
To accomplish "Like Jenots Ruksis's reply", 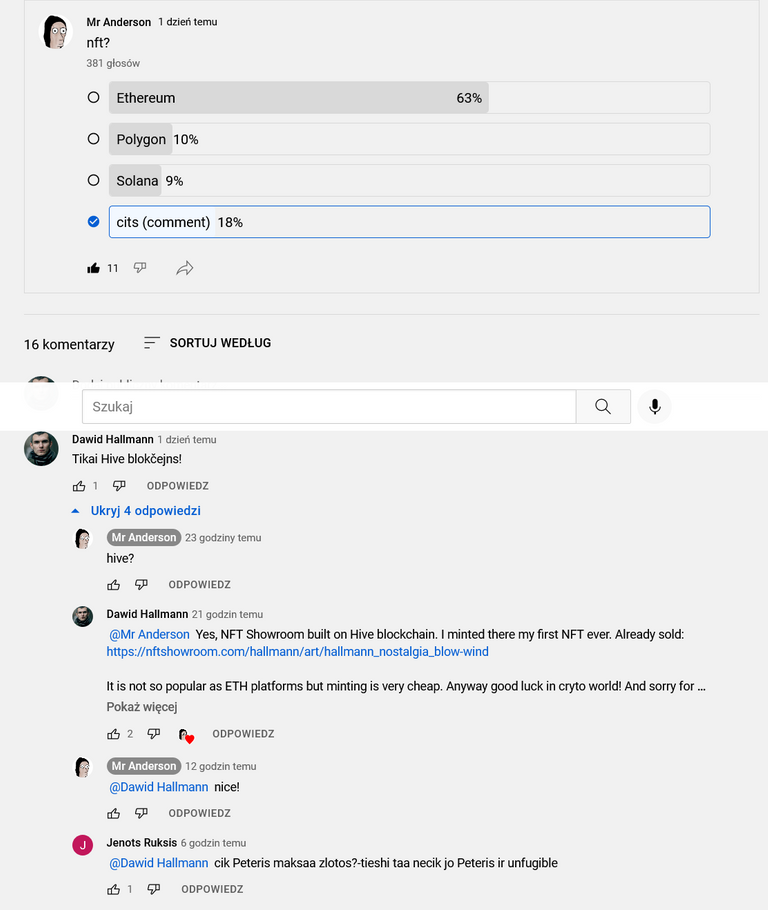I will [114, 889].
